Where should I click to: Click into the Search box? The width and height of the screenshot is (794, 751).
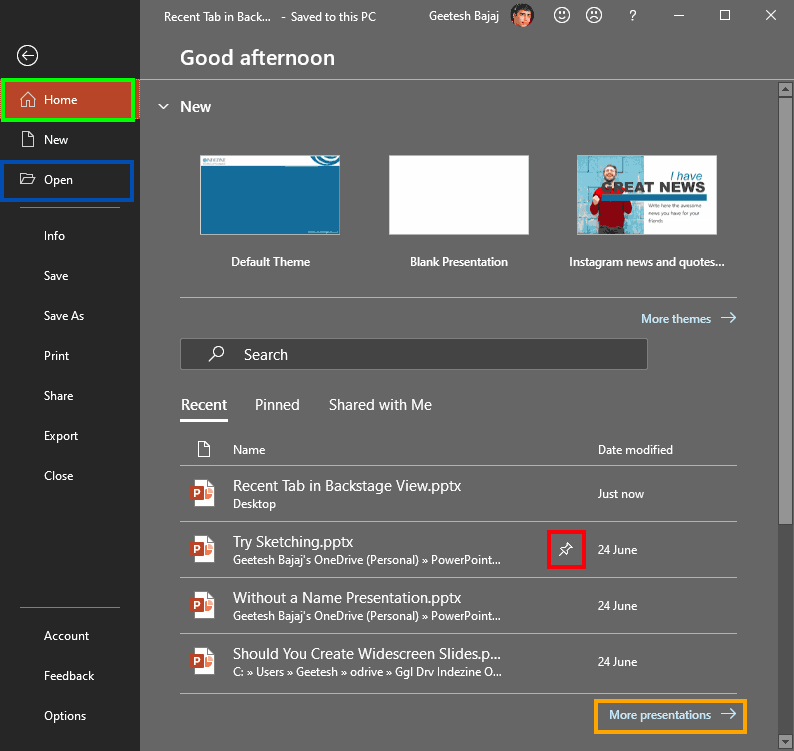click(x=414, y=354)
